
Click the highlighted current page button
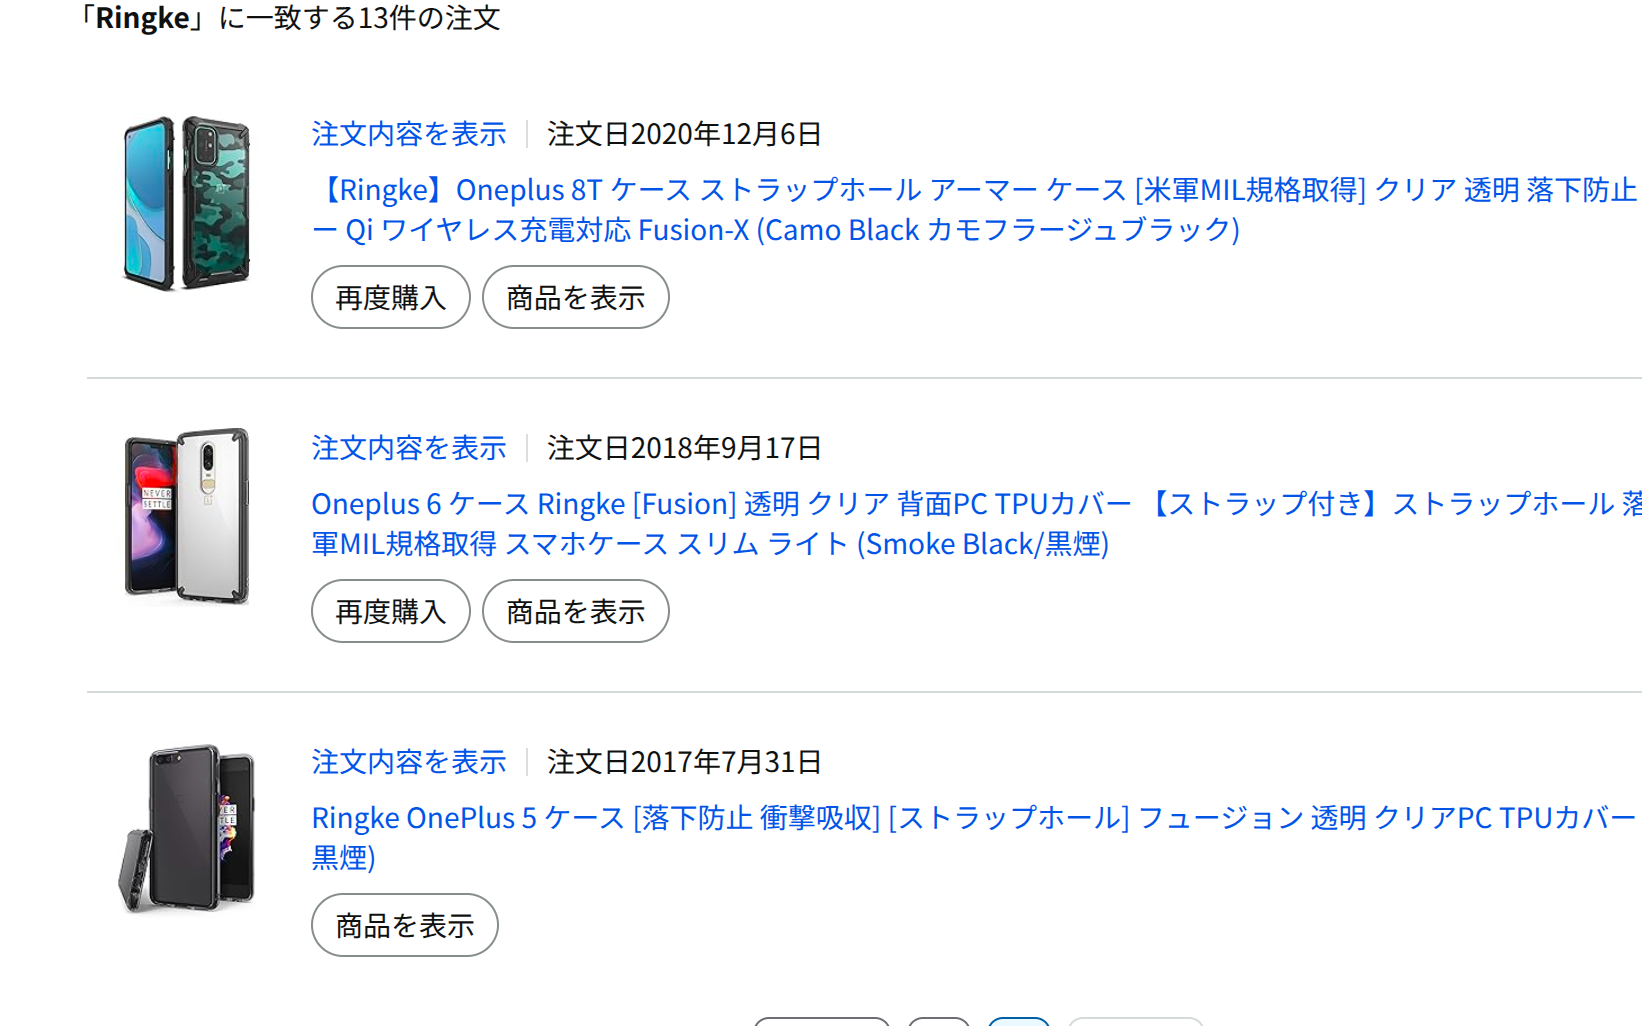click(1018, 1021)
